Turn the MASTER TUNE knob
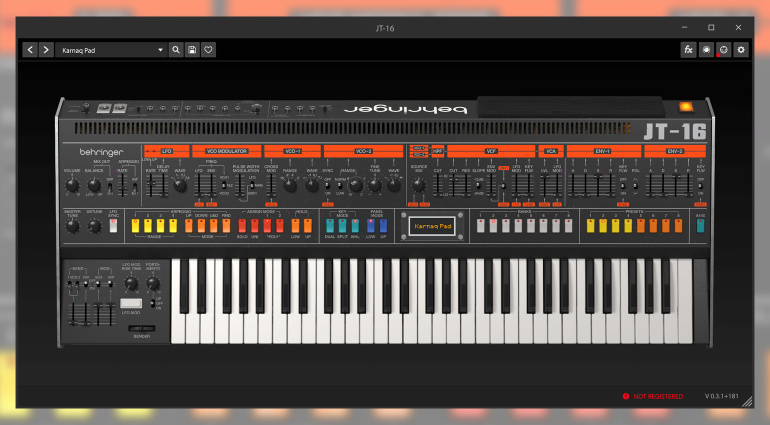770x425 pixels. point(72,226)
